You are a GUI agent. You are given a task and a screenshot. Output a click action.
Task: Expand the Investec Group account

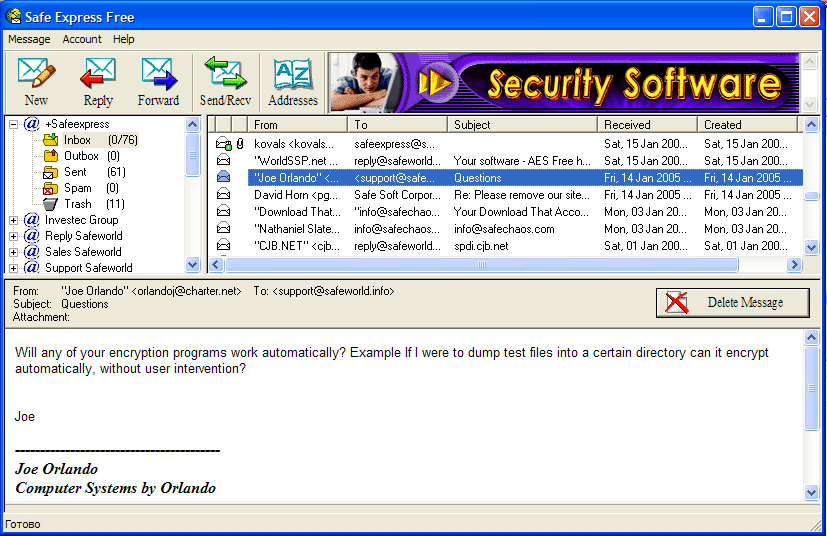tap(14, 221)
